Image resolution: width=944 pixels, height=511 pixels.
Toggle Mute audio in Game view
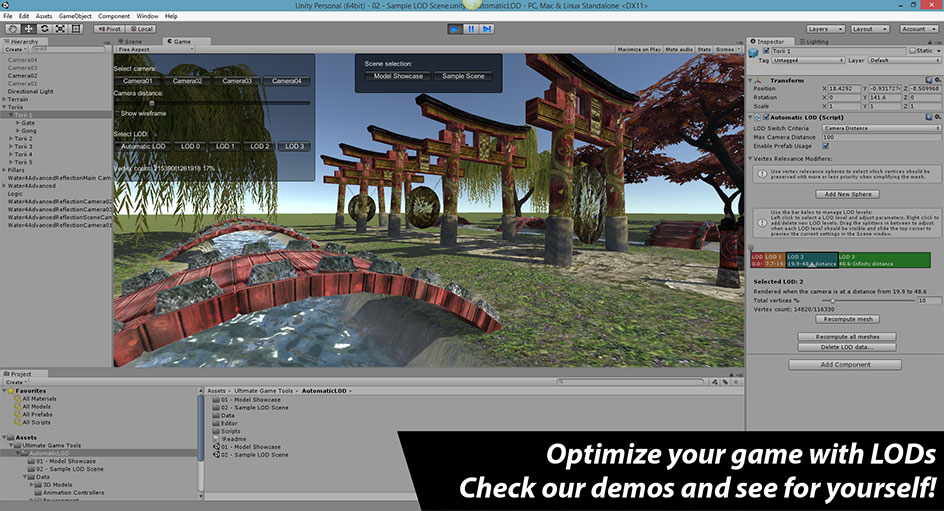(679, 49)
